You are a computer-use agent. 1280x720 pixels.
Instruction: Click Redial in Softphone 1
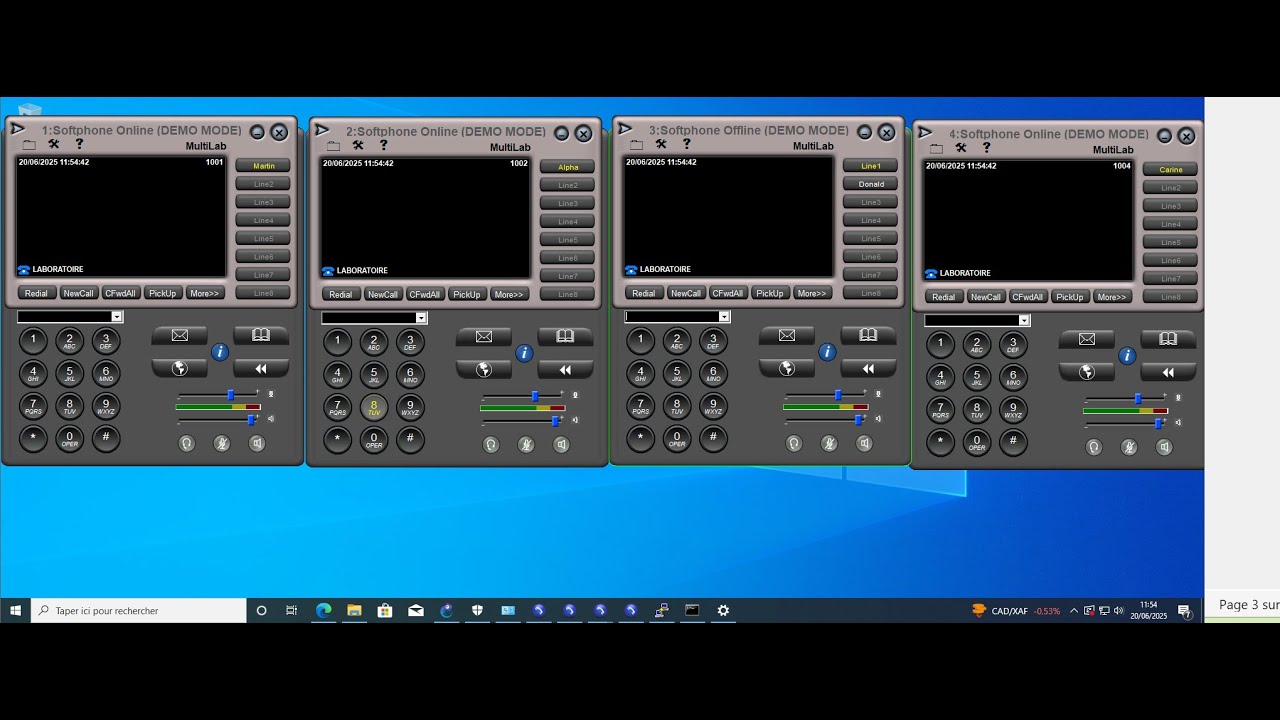[x=36, y=293]
